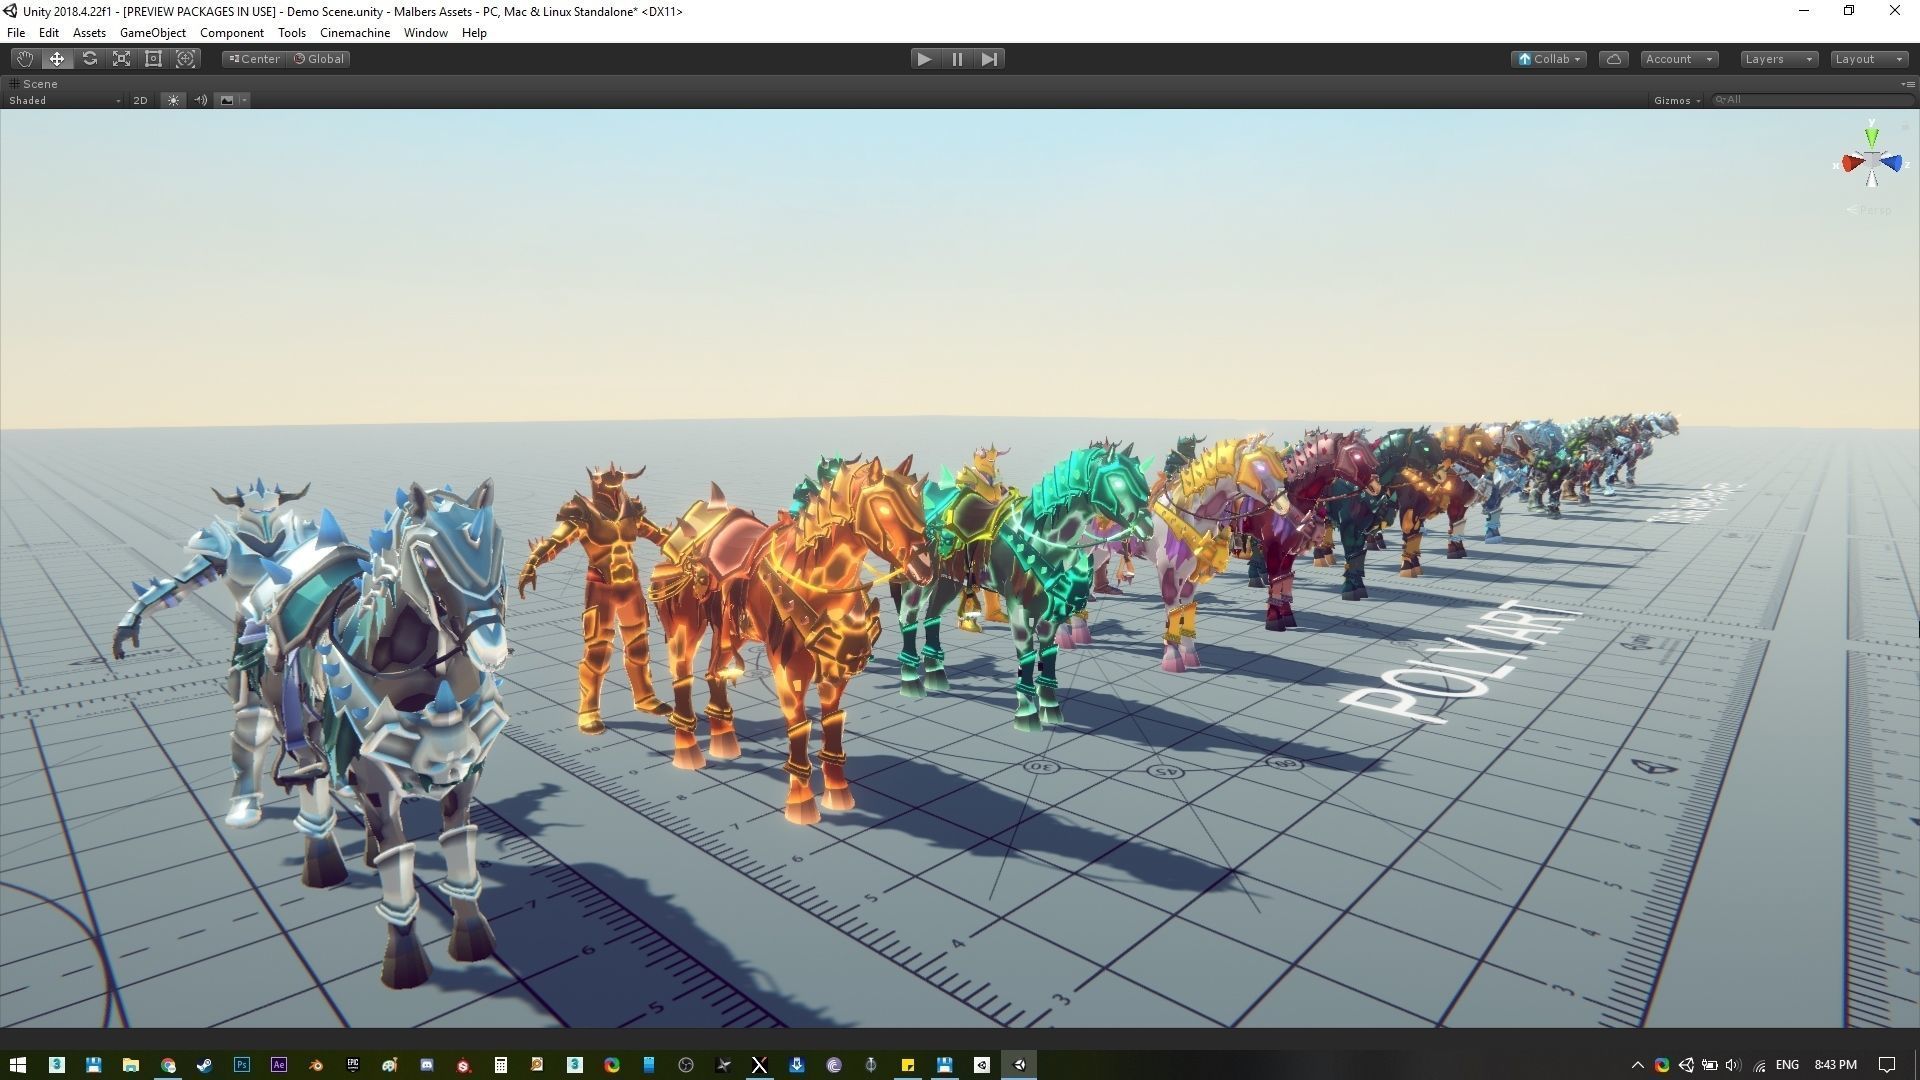
Task: Open the ENG language switcher
Action: [1787, 1065]
